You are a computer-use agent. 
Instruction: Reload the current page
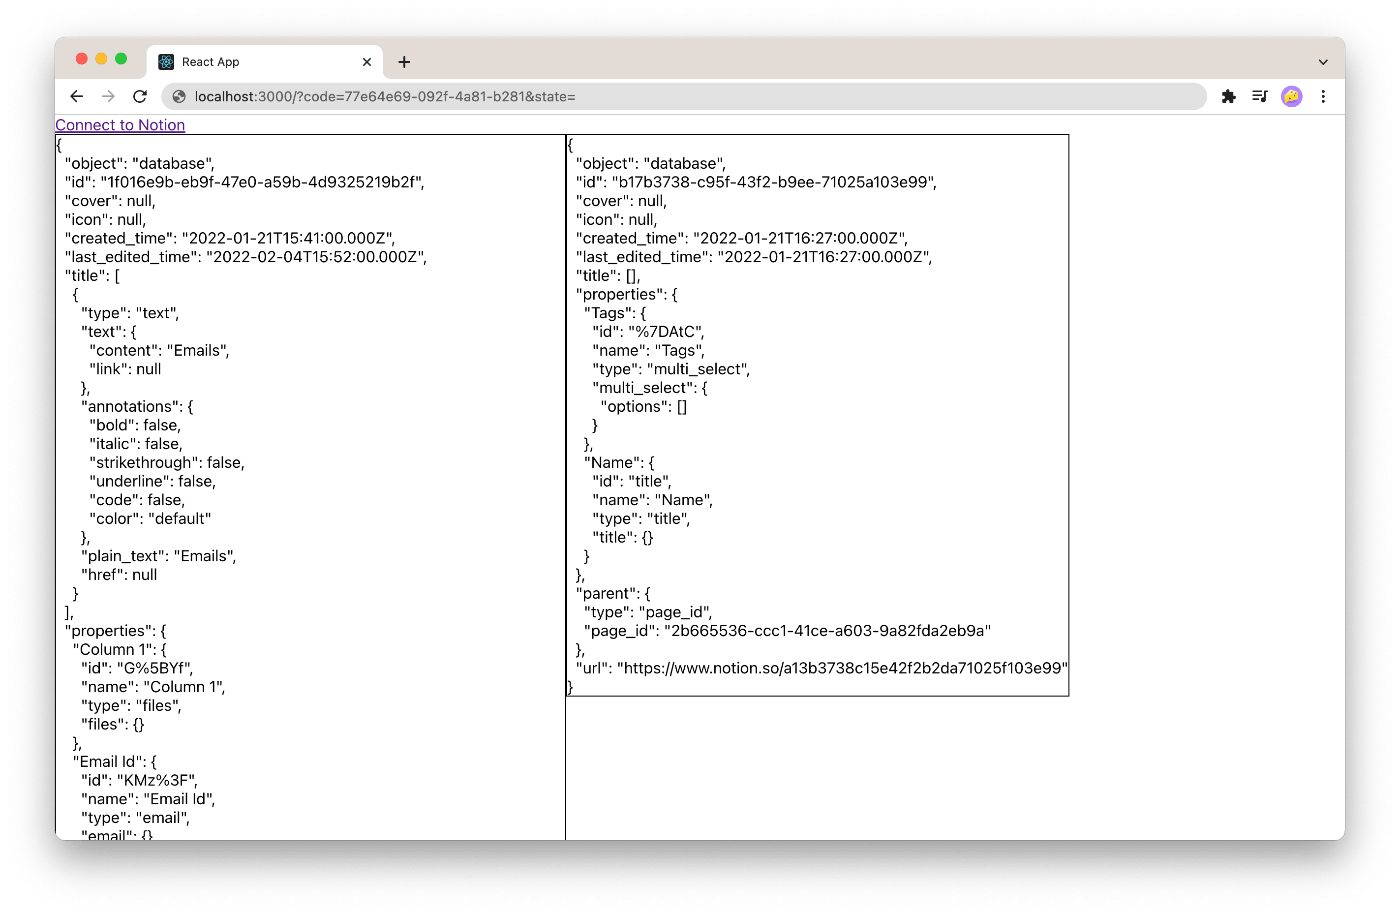(x=140, y=96)
